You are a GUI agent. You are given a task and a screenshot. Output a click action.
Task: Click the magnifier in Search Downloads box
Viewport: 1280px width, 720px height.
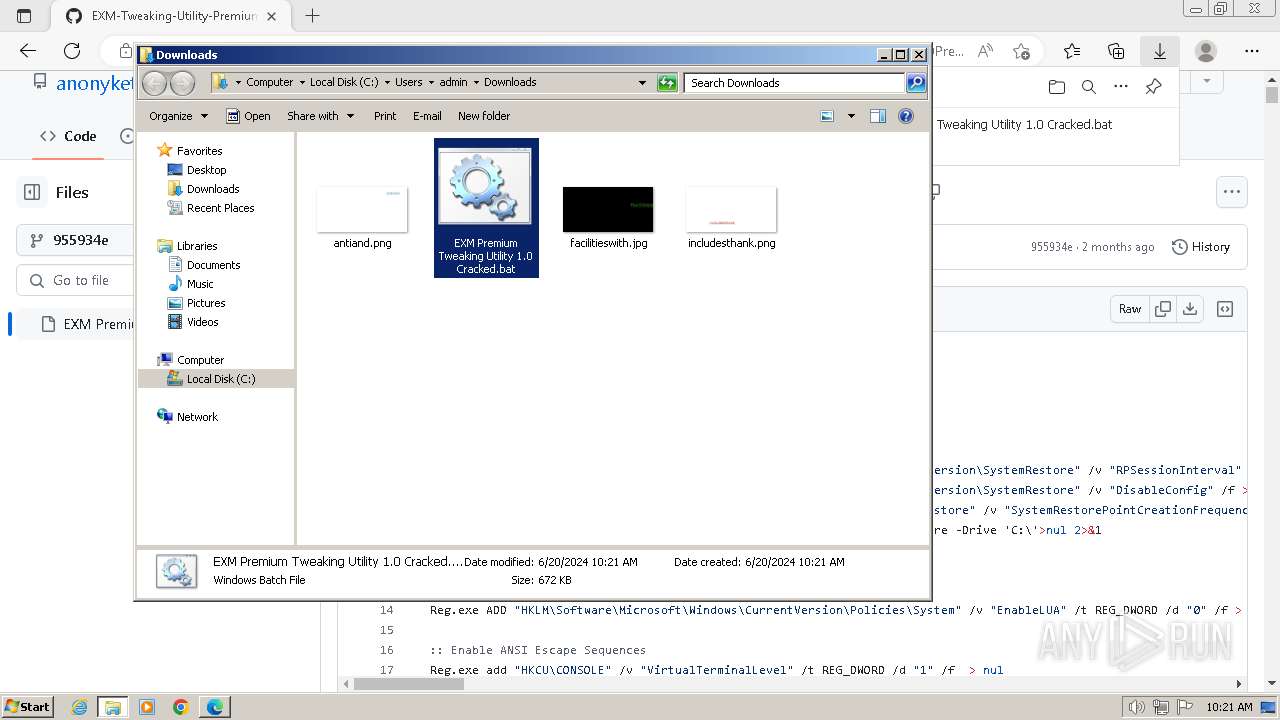(x=915, y=83)
